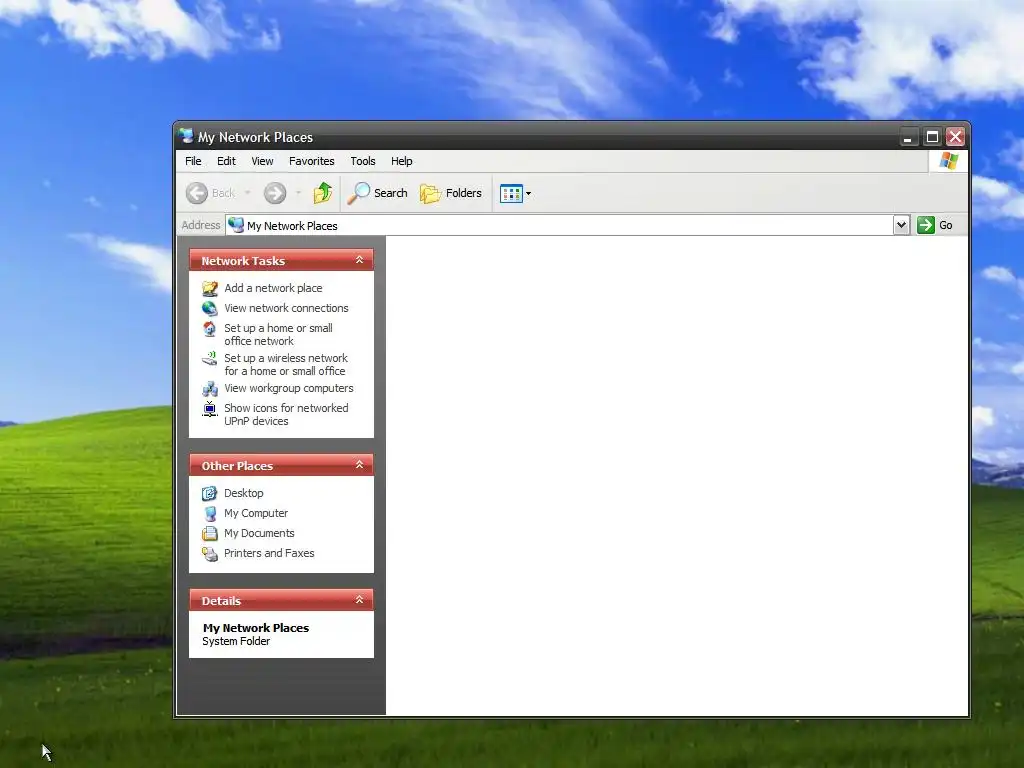1024x768 pixels.
Task: Open the Tools menu
Action: (362, 161)
